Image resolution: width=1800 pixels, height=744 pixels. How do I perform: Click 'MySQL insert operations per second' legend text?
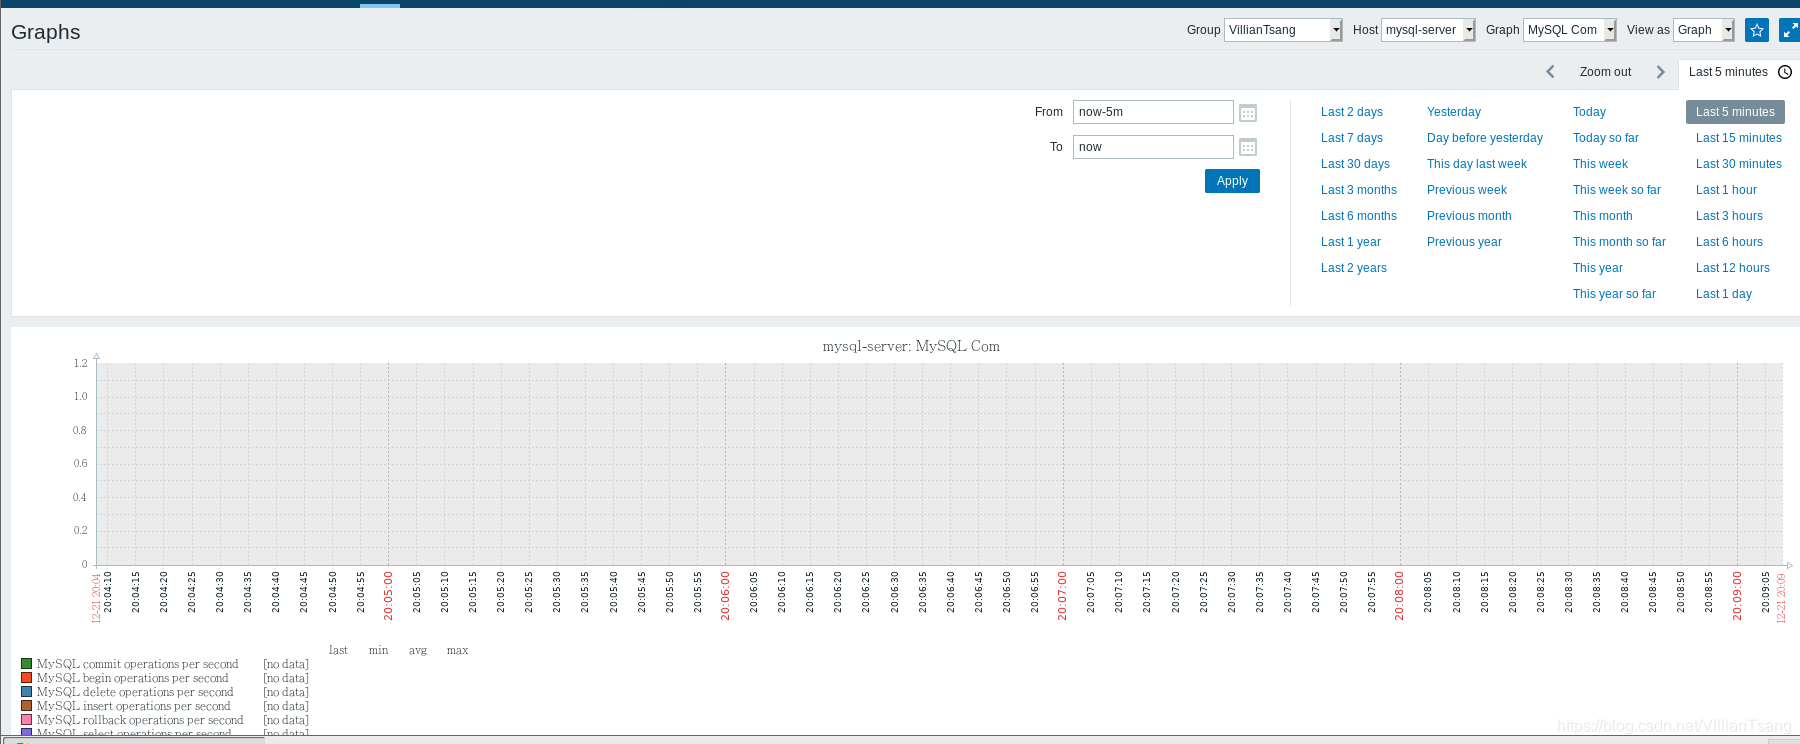(134, 706)
